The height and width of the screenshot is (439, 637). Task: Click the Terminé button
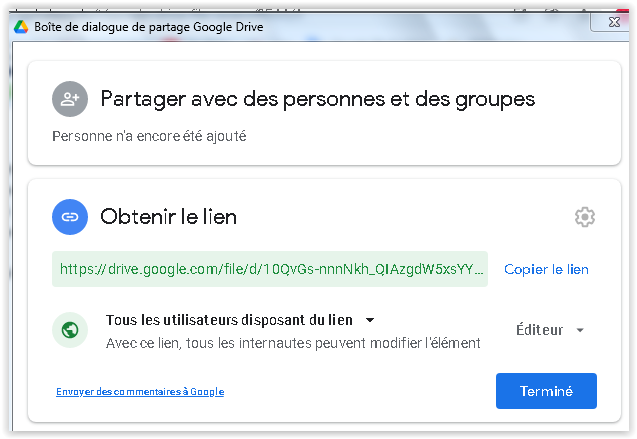[546, 391]
